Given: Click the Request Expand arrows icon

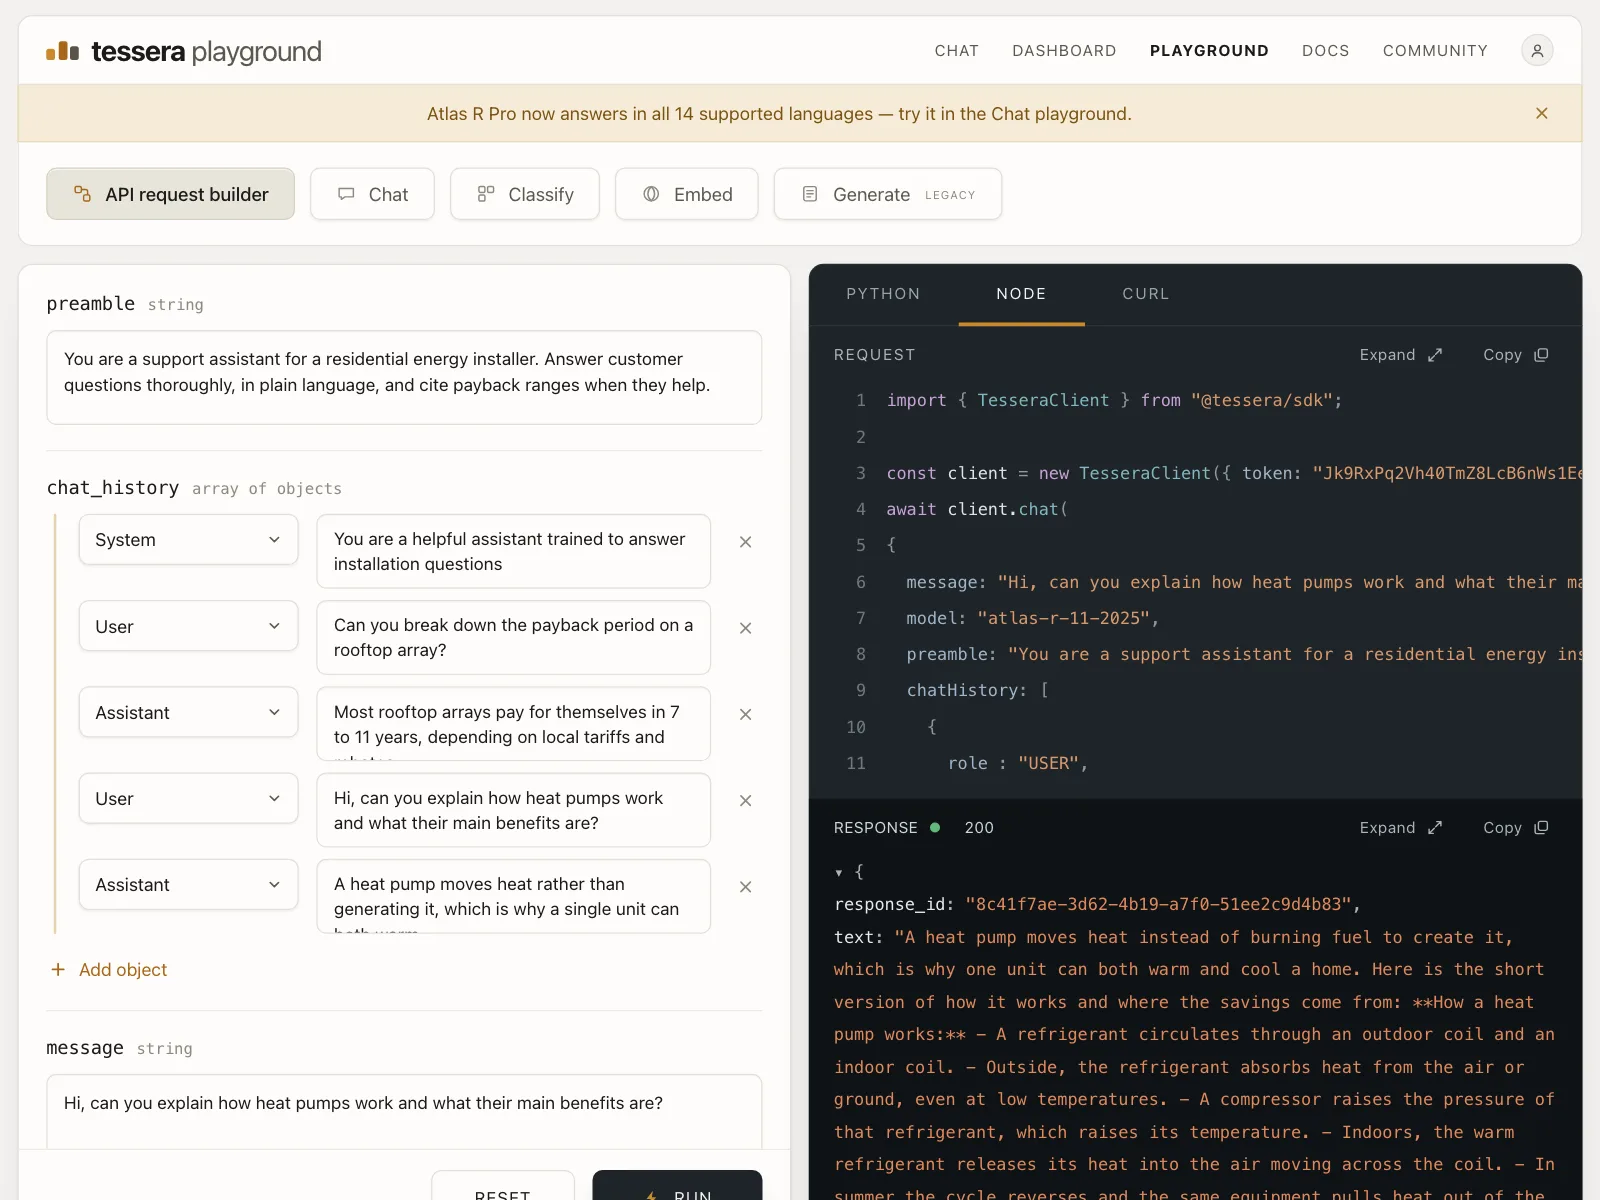Looking at the screenshot, I should point(1435,355).
